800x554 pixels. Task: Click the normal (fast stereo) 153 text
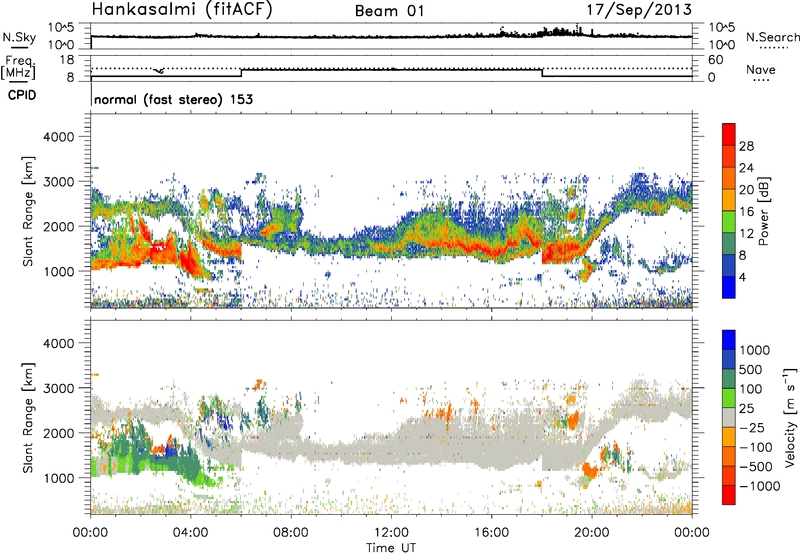coord(173,99)
